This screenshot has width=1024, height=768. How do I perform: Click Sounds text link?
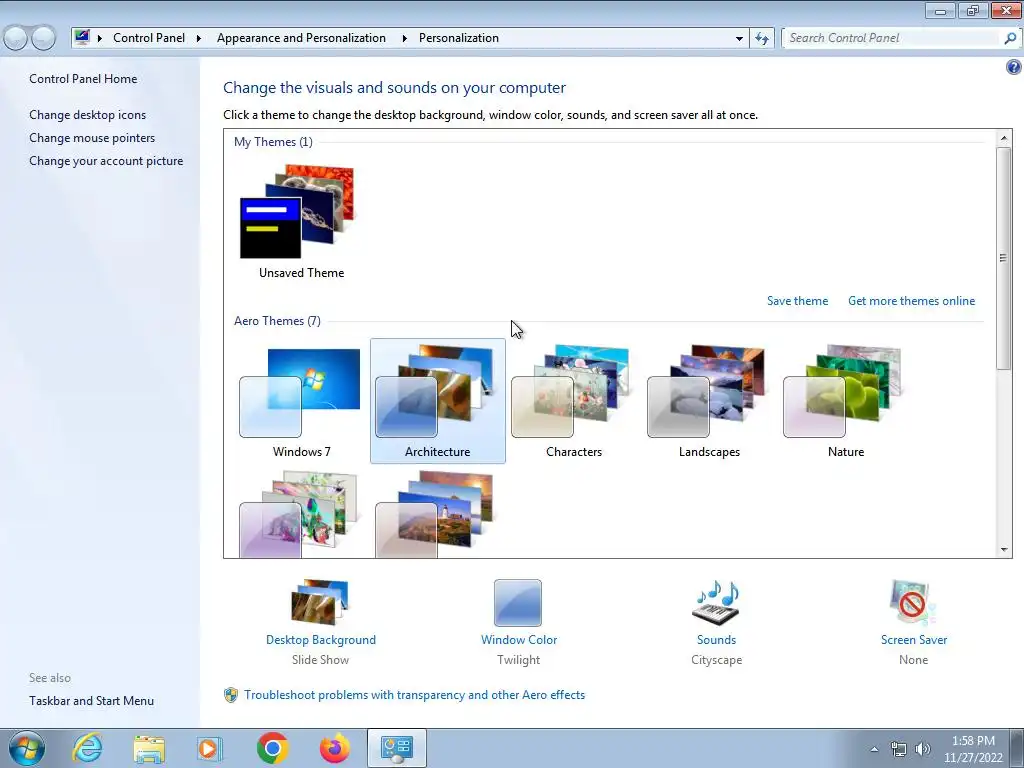[716, 640]
